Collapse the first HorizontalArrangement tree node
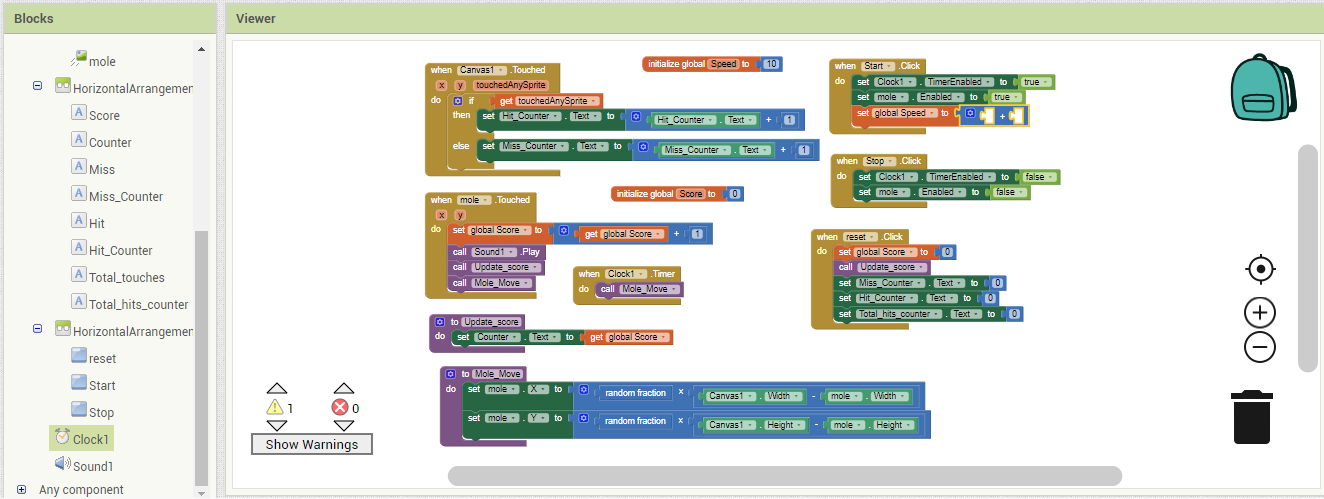This screenshot has height=499, width=1324. [37, 87]
